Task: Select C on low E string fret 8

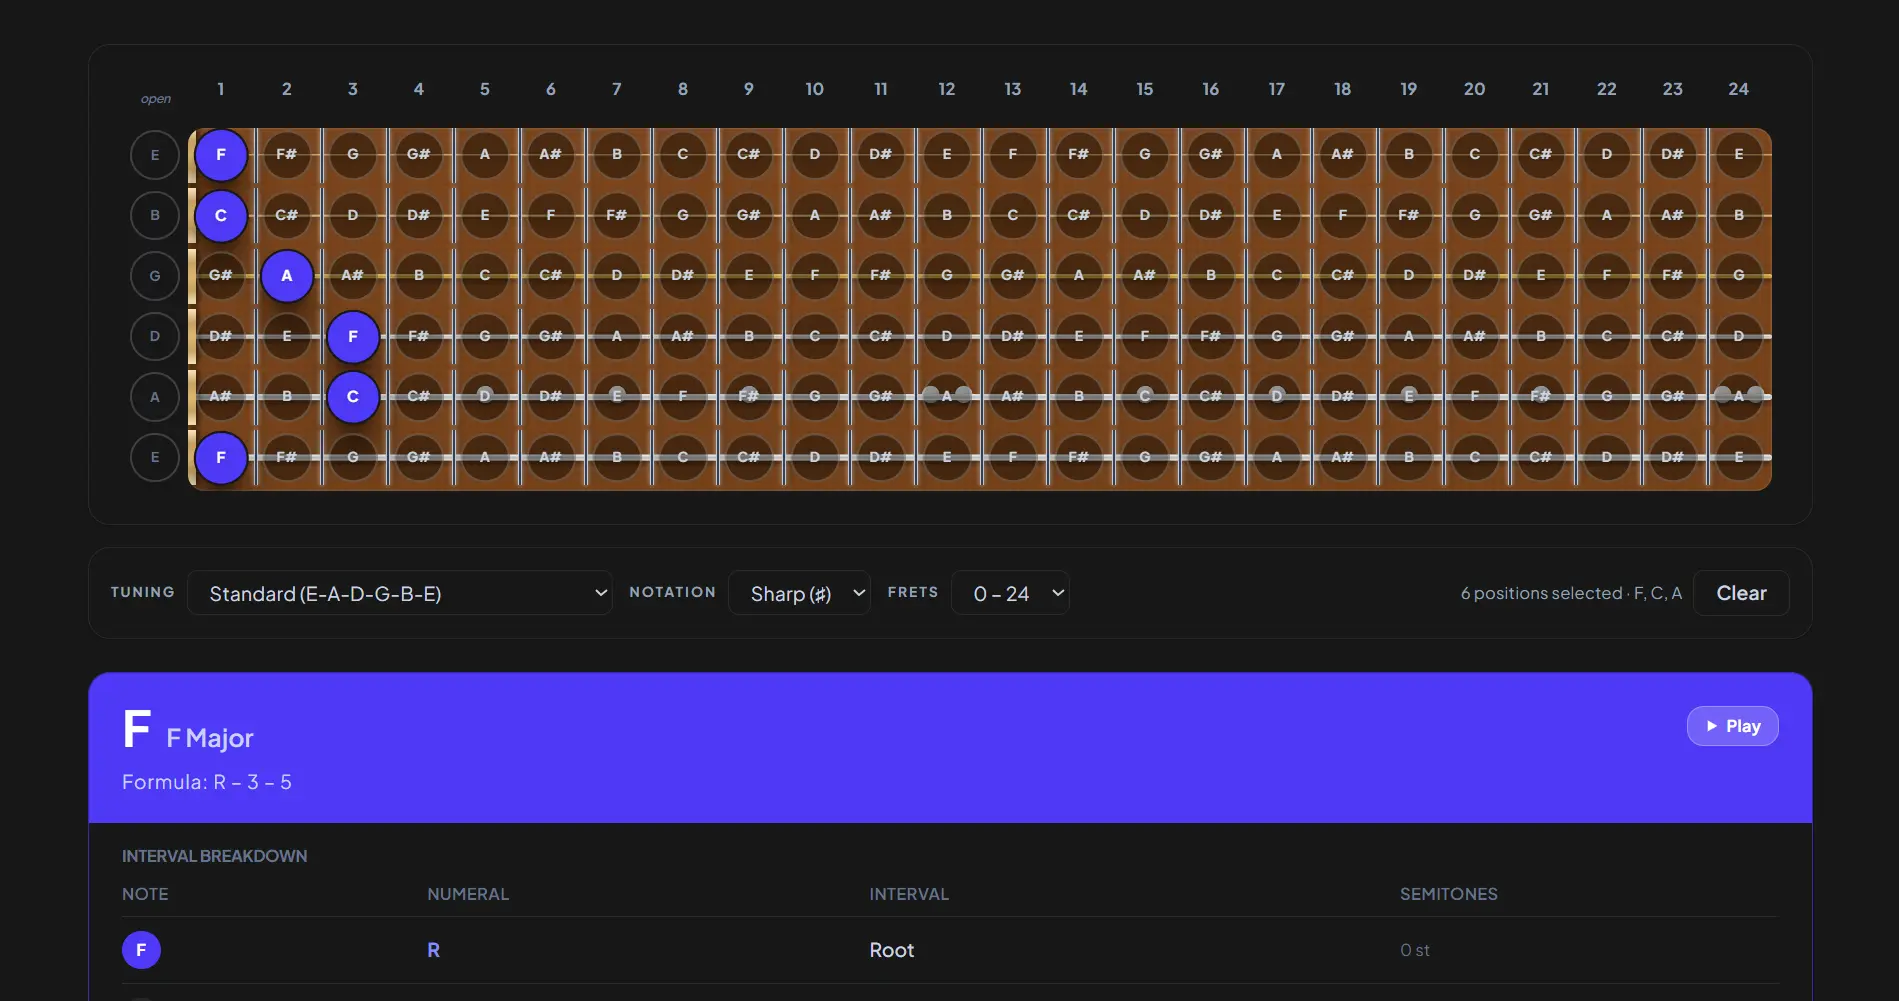Action: click(683, 457)
